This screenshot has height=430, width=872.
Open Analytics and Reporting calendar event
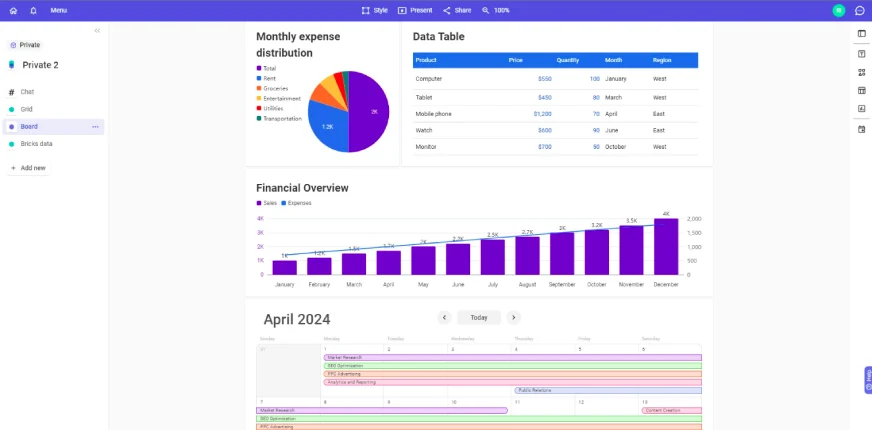(513, 382)
